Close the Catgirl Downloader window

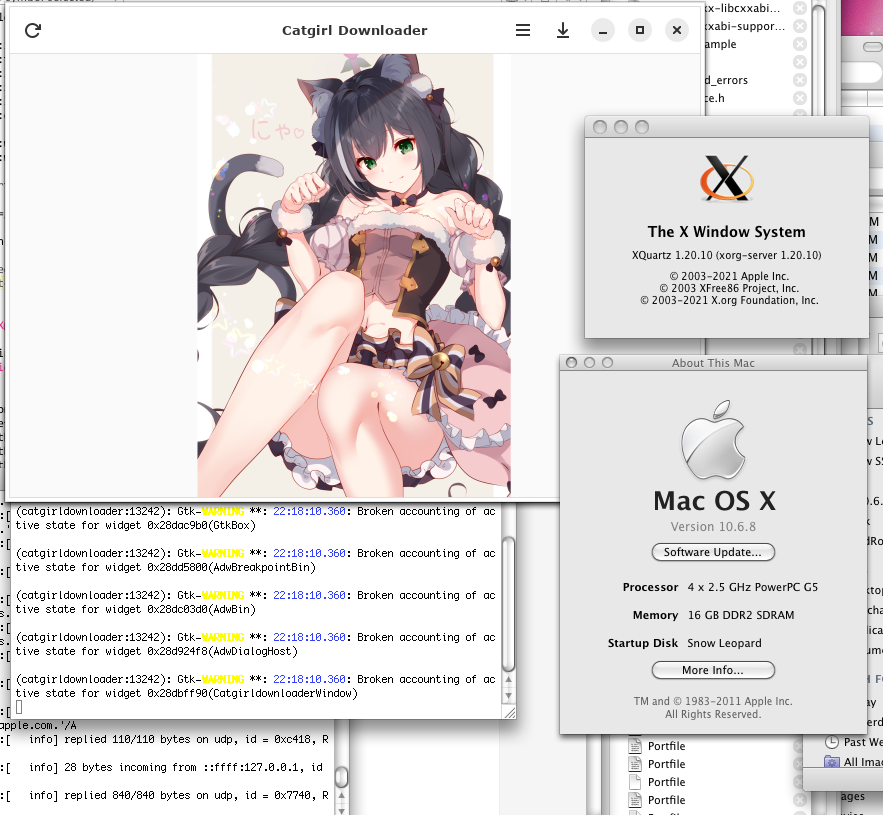(x=677, y=30)
